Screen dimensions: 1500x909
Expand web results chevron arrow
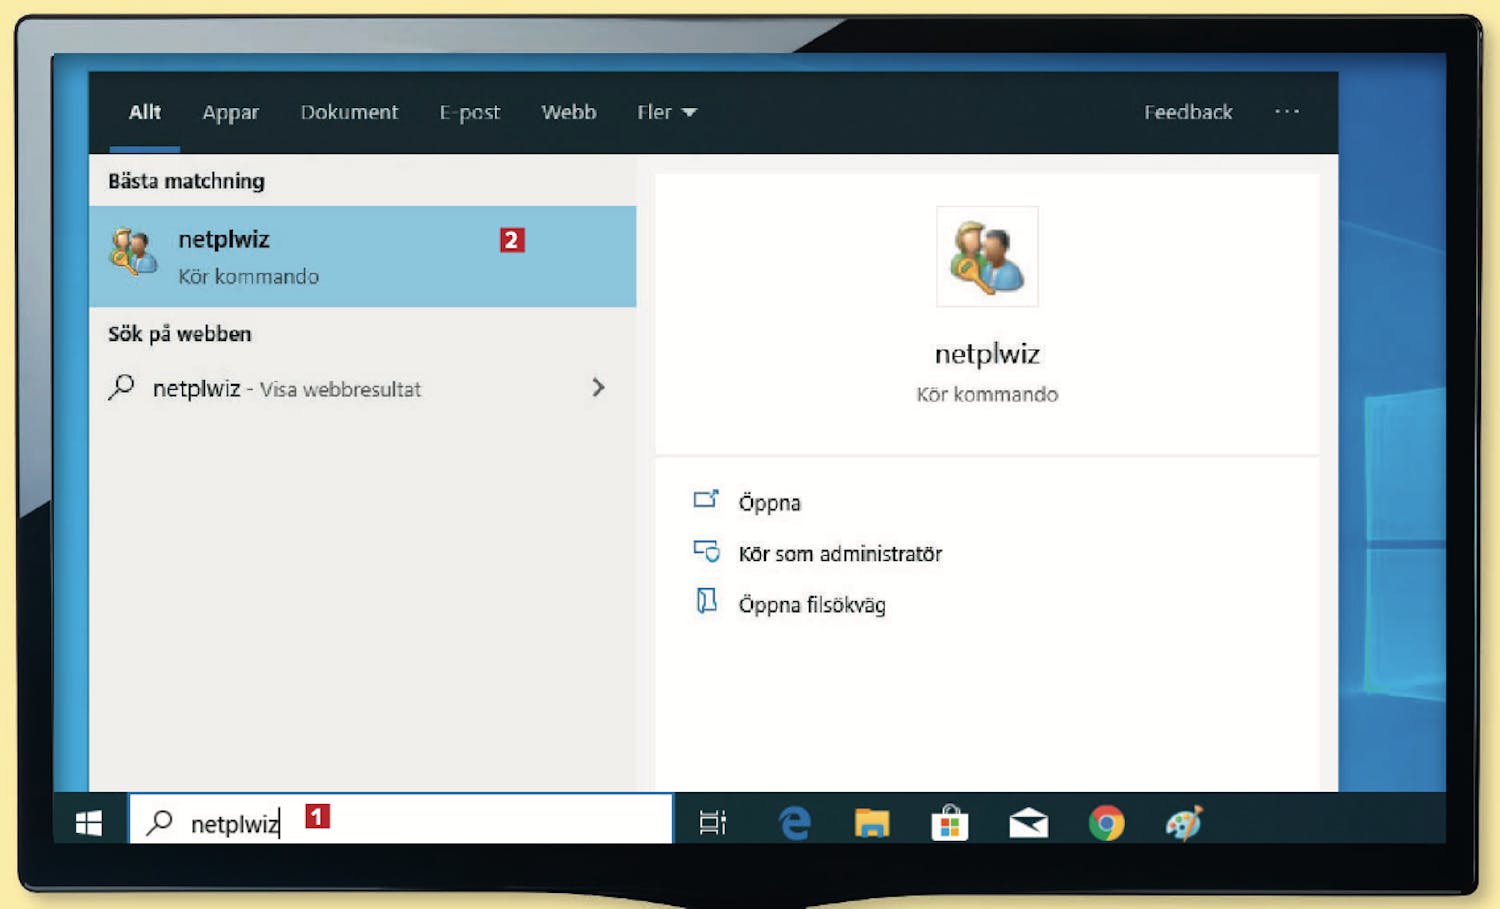(598, 387)
